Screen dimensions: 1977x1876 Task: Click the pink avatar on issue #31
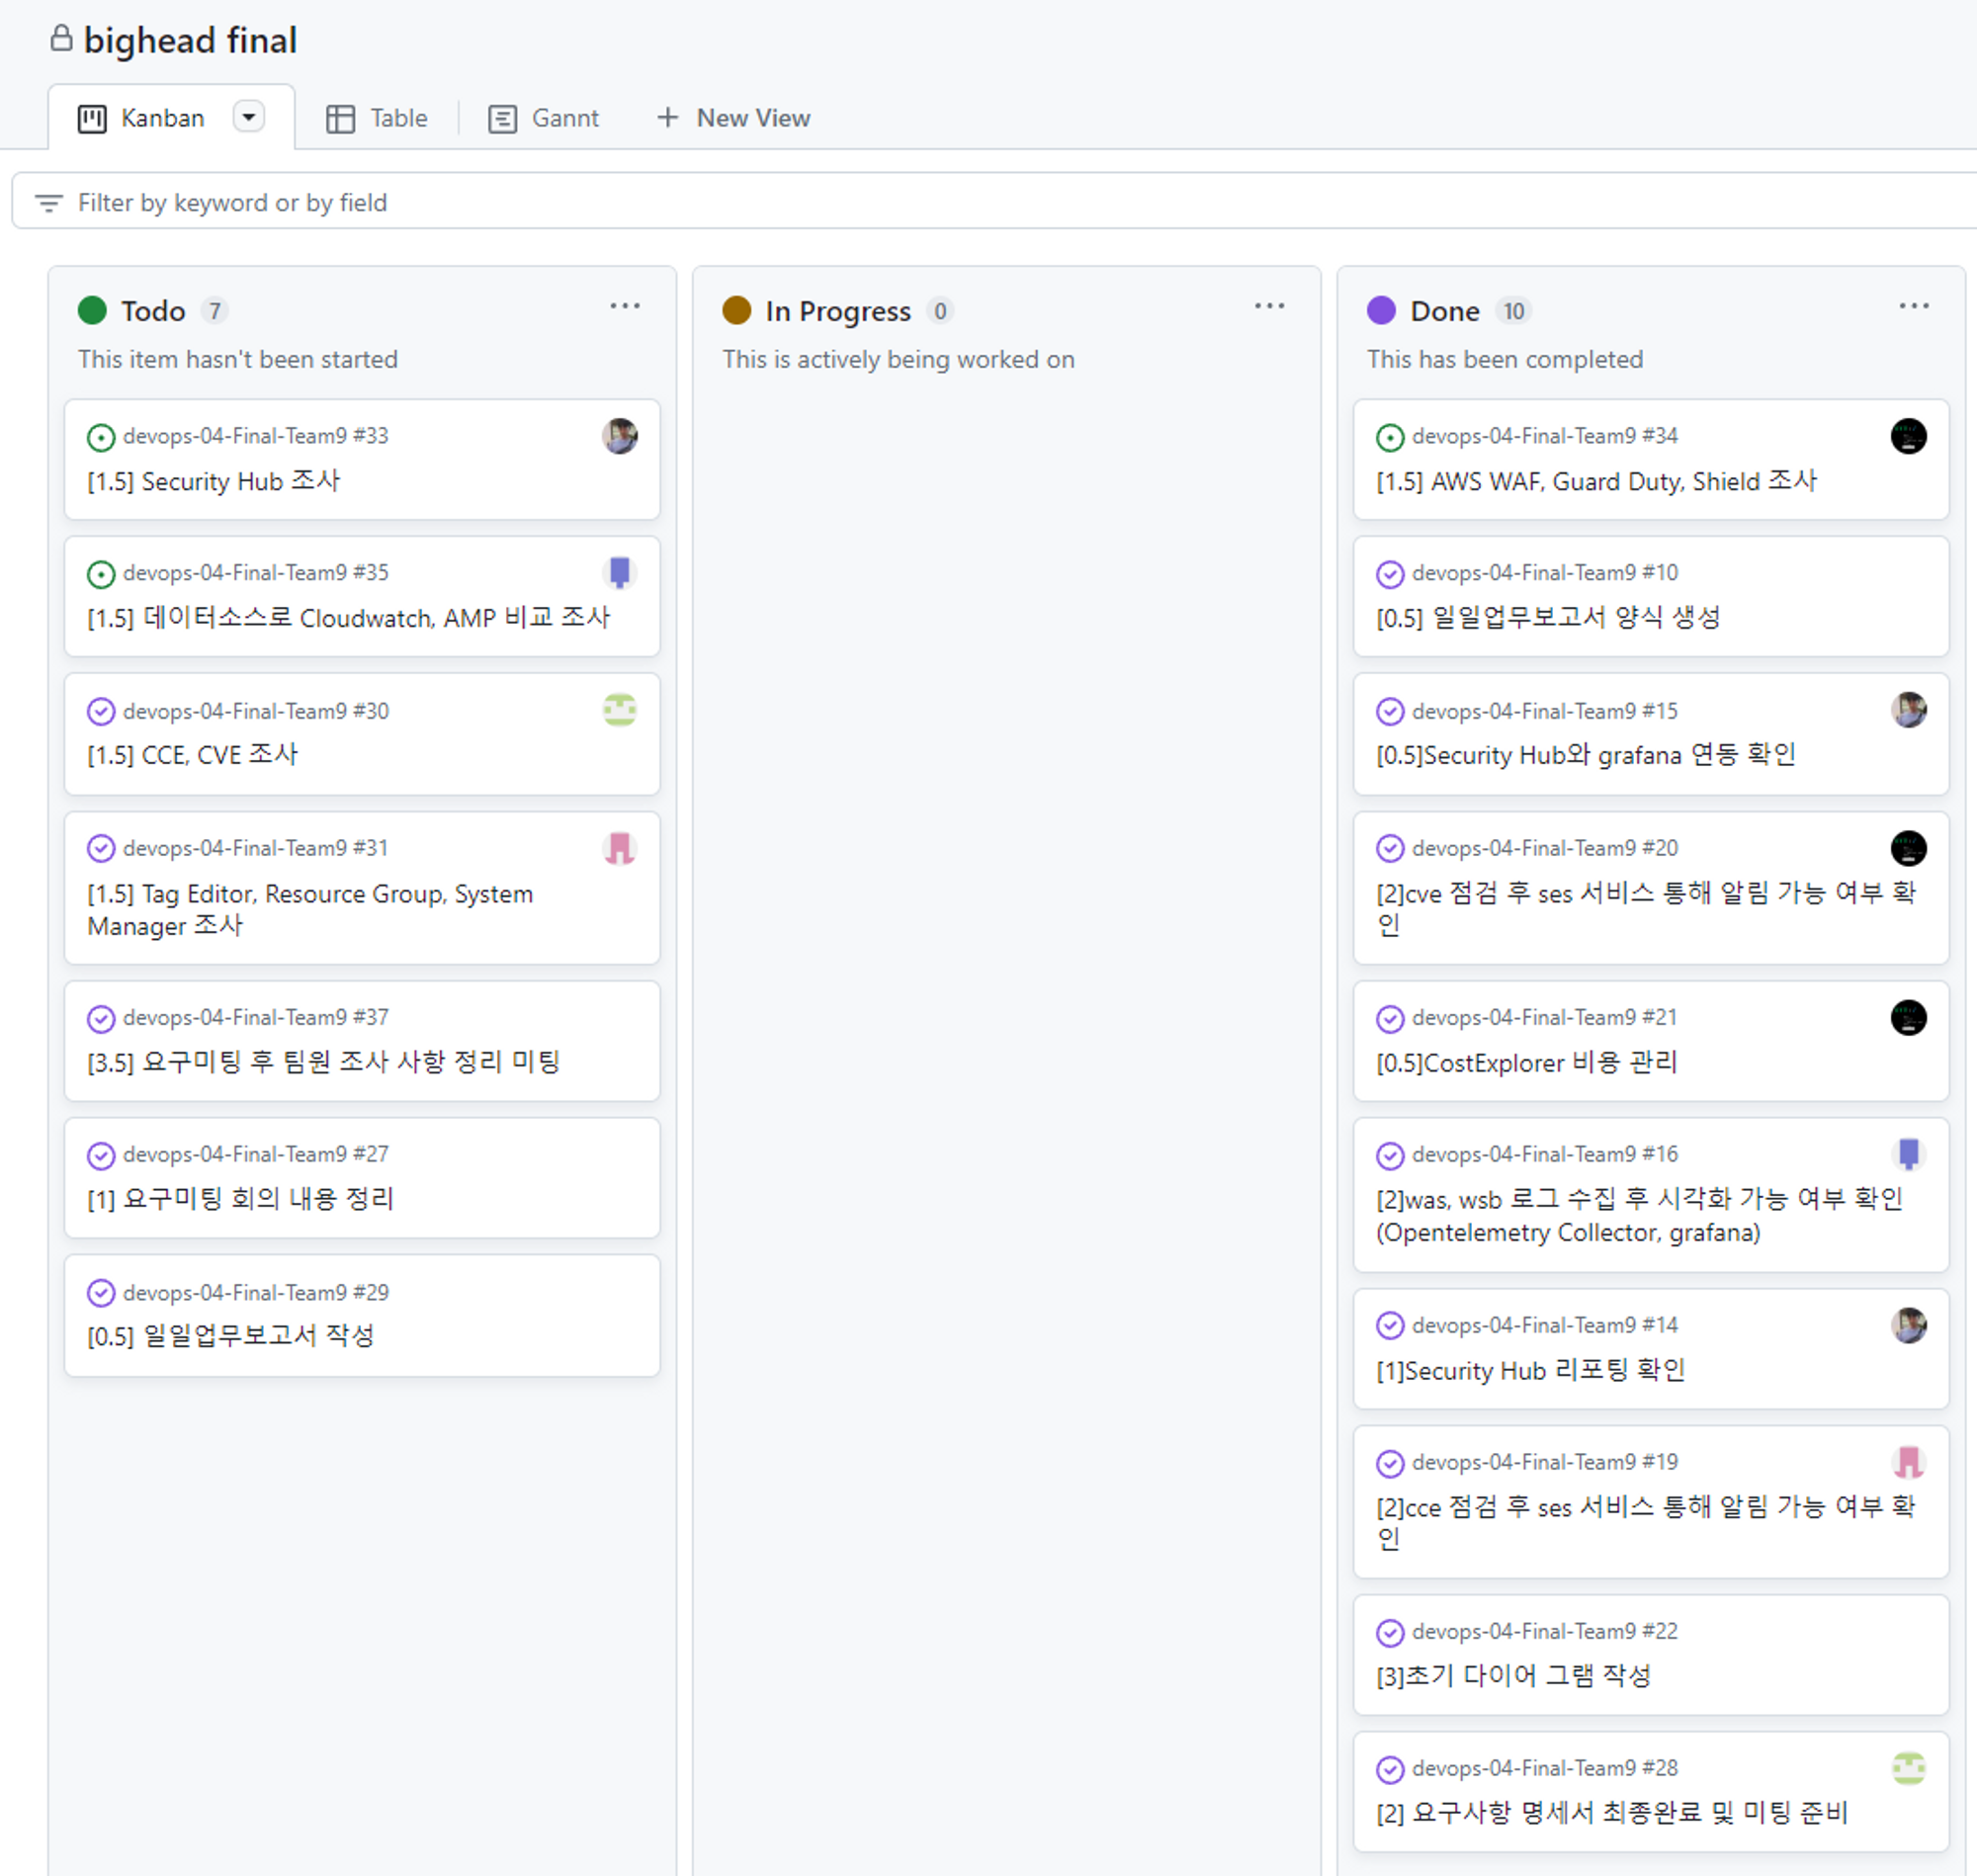619,848
